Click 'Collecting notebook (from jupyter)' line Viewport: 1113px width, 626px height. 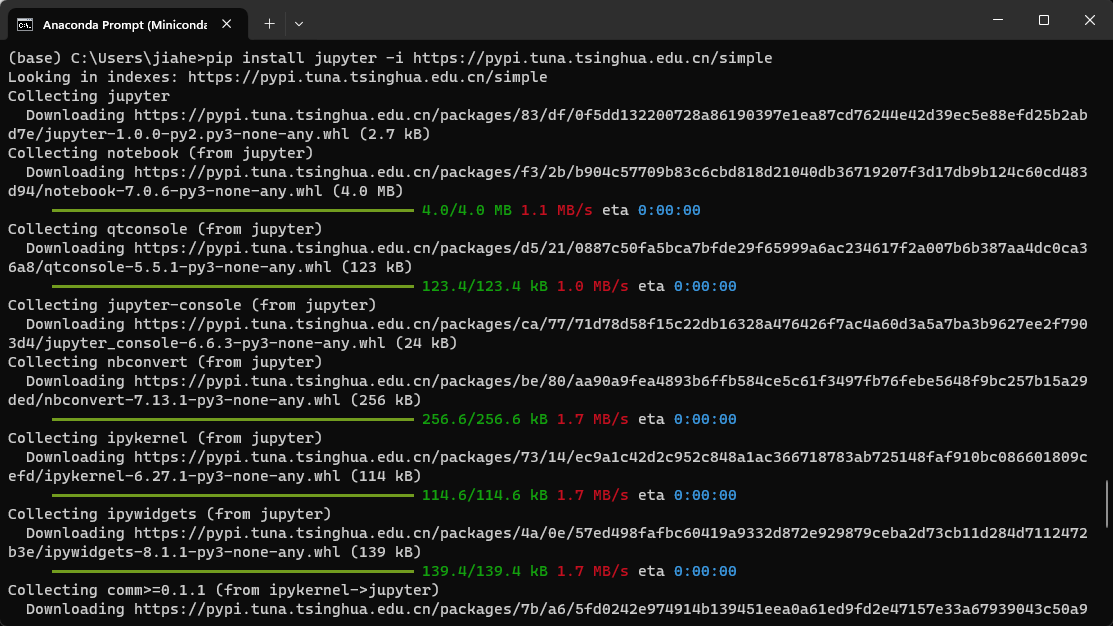pos(160,153)
